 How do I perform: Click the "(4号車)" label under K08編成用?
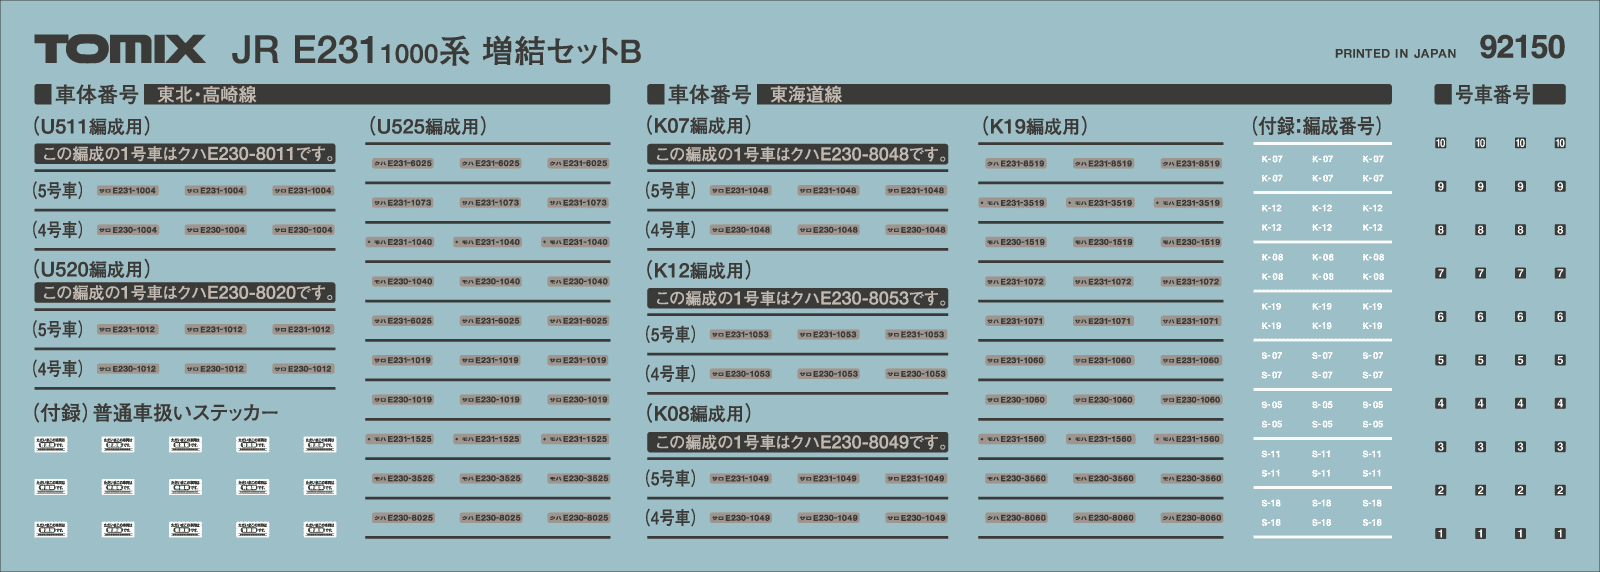(x=671, y=518)
